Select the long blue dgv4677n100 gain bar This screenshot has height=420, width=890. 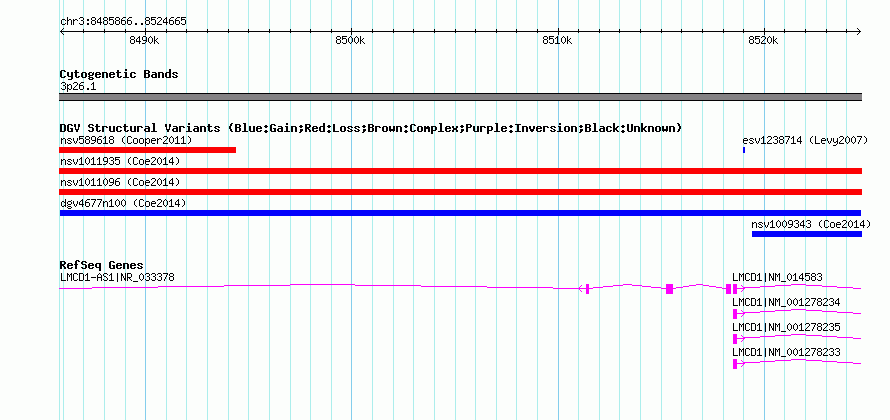point(460,213)
